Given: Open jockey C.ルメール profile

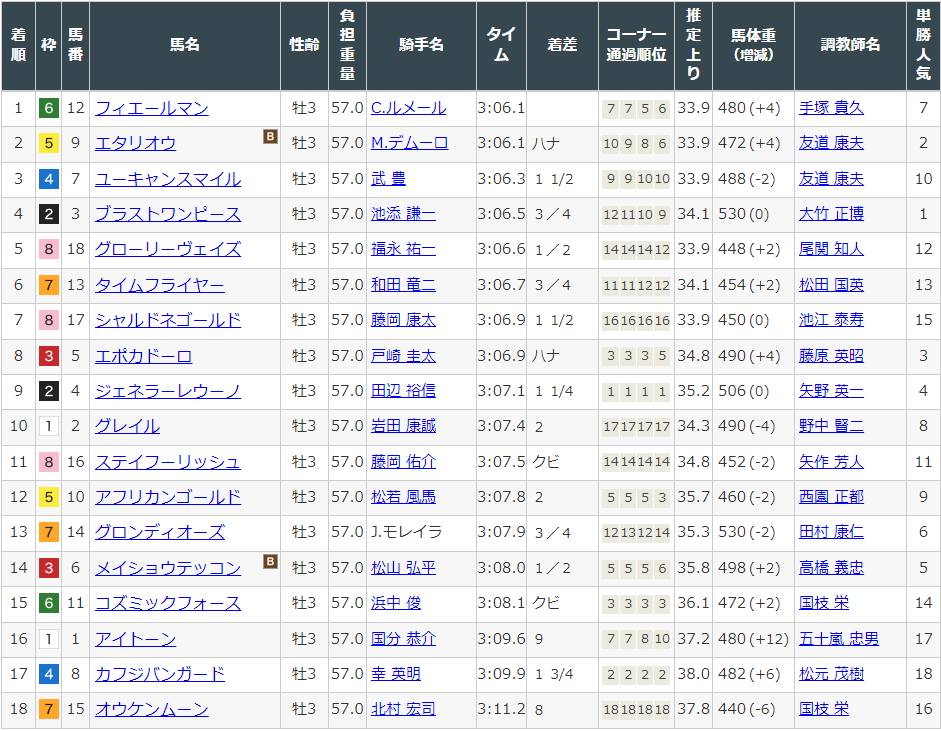Looking at the screenshot, I should [409, 108].
